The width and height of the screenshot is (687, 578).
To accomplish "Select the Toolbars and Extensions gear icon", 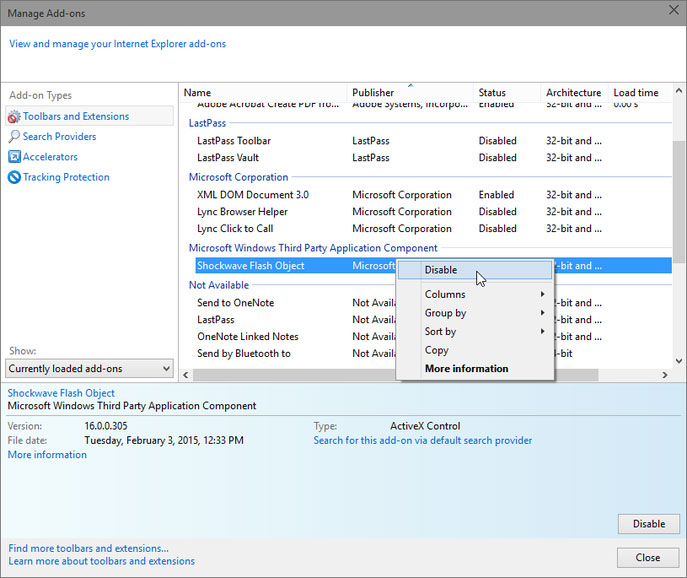I will tap(14, 117).
